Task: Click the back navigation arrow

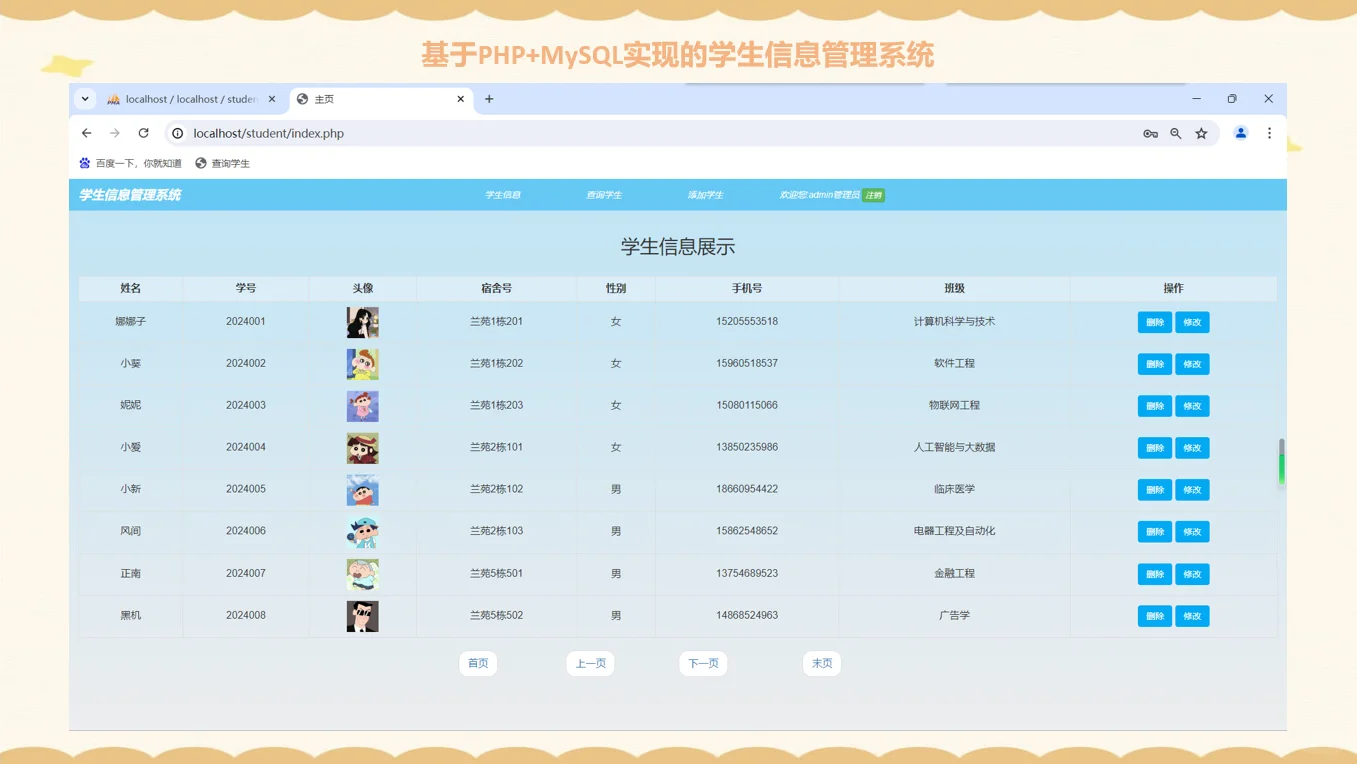Action: click(x=86, y=132)
